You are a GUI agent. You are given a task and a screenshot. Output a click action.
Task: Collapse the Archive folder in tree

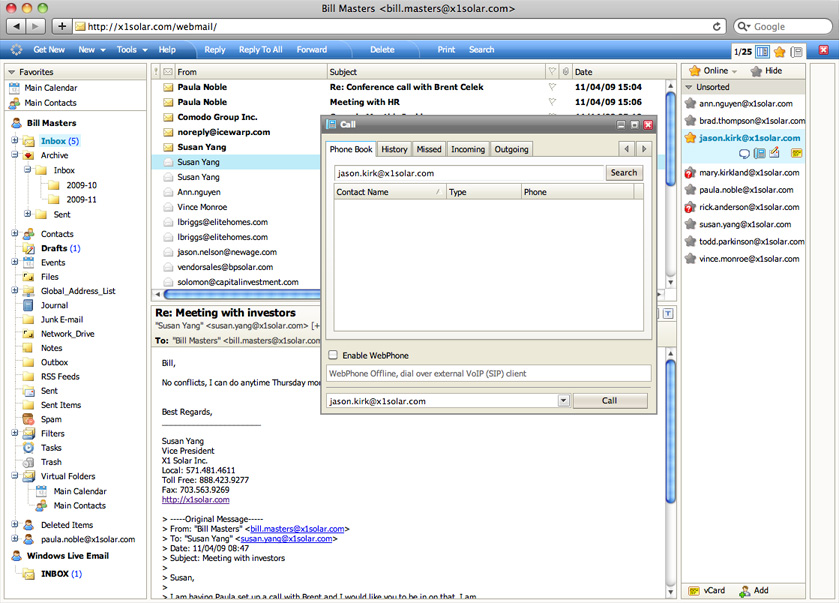coord(15,155)
